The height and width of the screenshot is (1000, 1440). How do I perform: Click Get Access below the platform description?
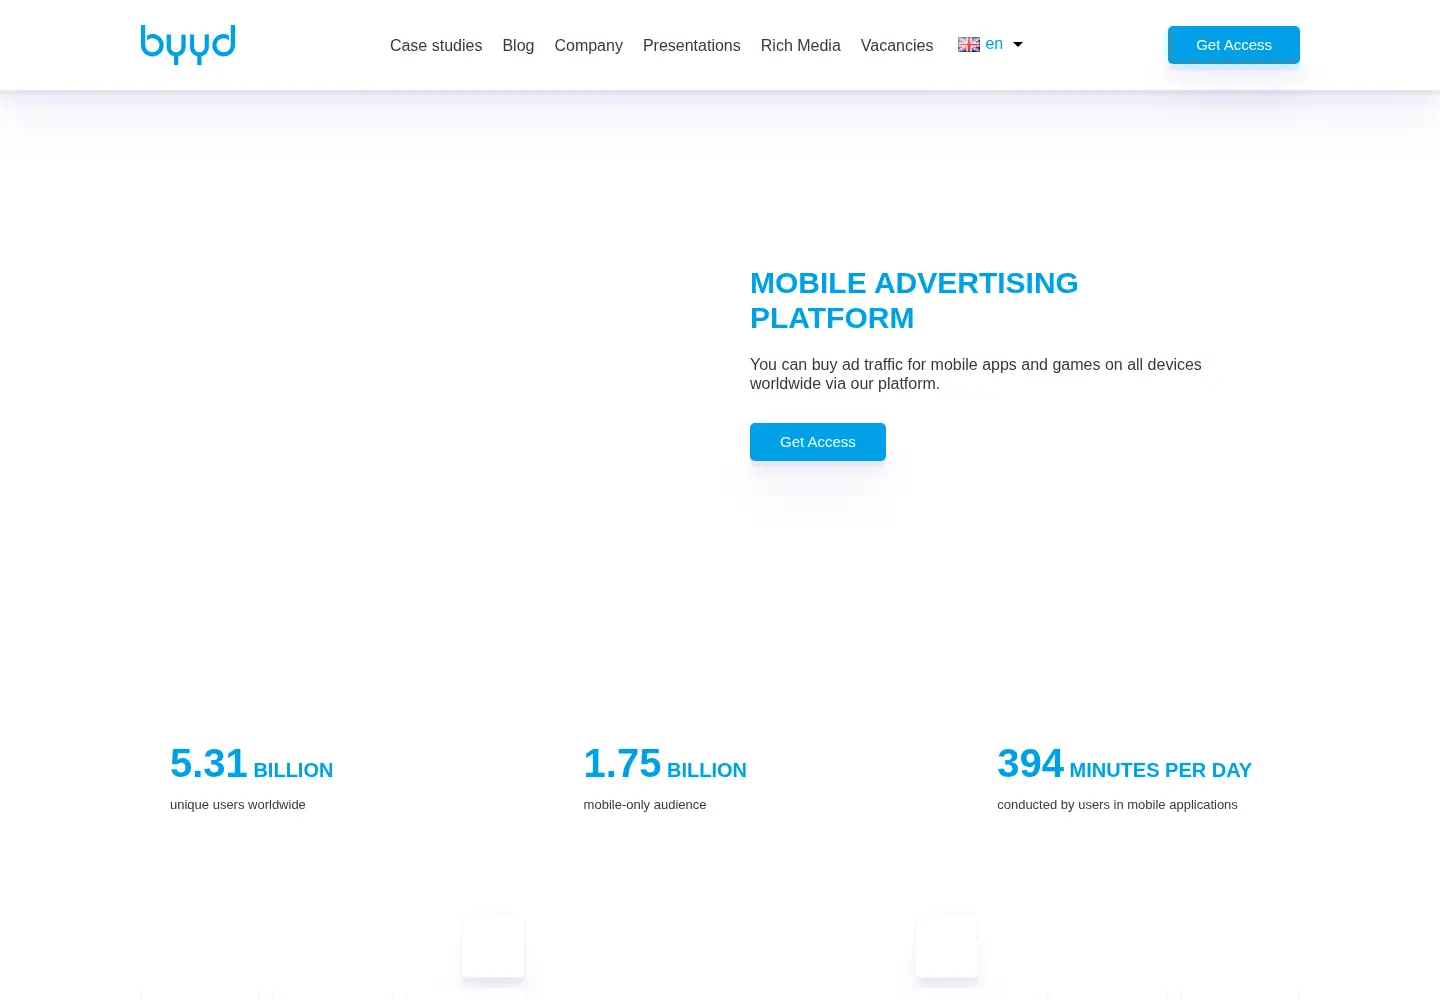tap(818, 442)
